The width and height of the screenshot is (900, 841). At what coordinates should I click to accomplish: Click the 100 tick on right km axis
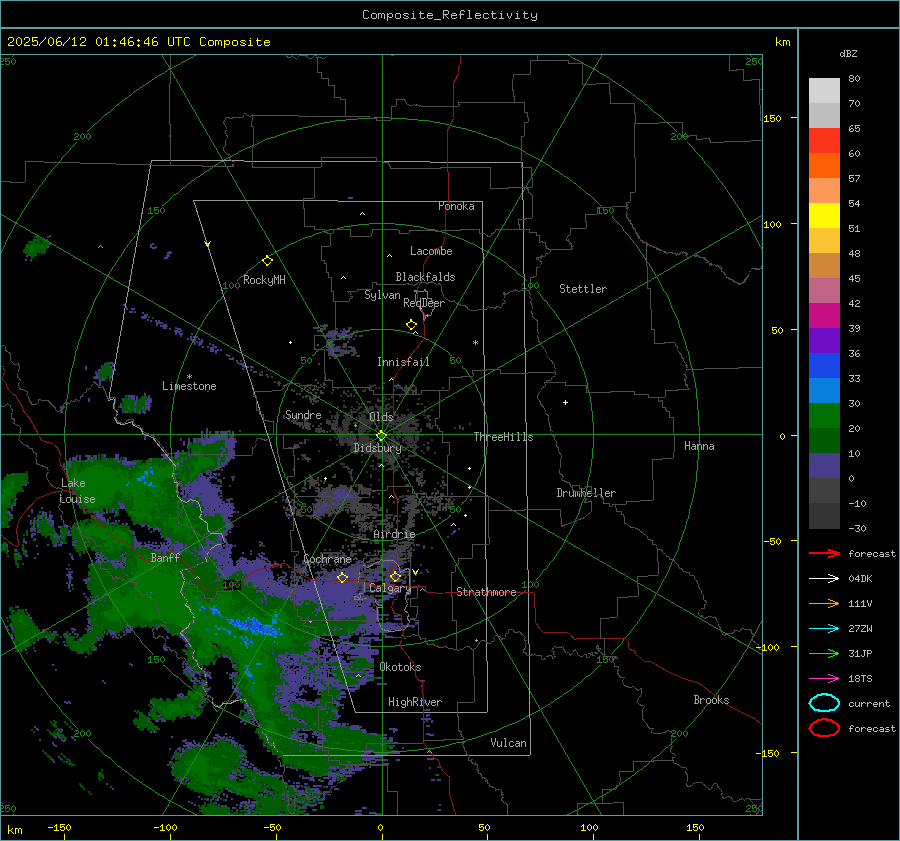[772, 224]
